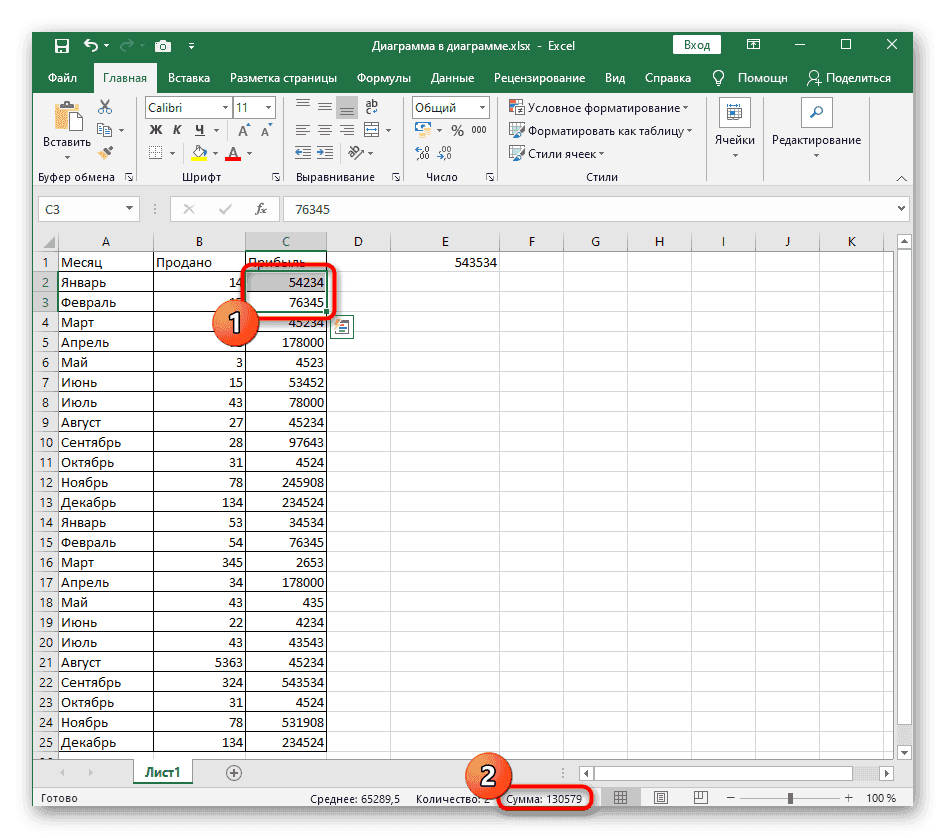Screen dimensions: 945x838
Task: Click the zoom slider in status bar
Action: point(790,798)
